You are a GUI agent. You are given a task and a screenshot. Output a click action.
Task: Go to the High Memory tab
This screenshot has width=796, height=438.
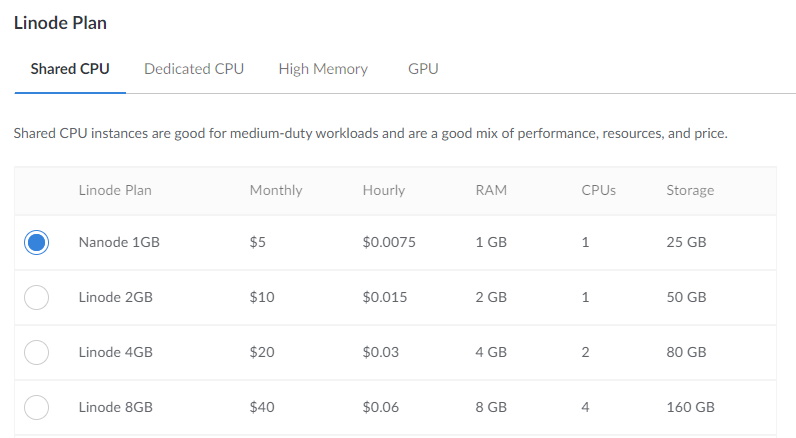(x=323, y=69)
